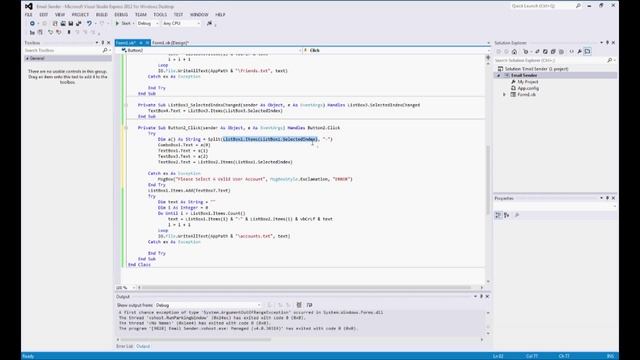Click the Output Clear All icon
This screenshot has width=640, height=360.
pos(299,305)
